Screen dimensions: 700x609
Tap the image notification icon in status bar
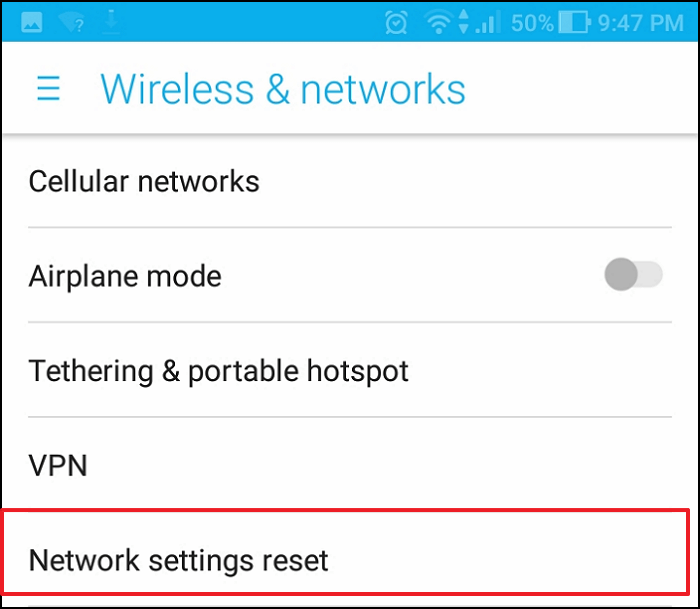[x=32, y=22]
